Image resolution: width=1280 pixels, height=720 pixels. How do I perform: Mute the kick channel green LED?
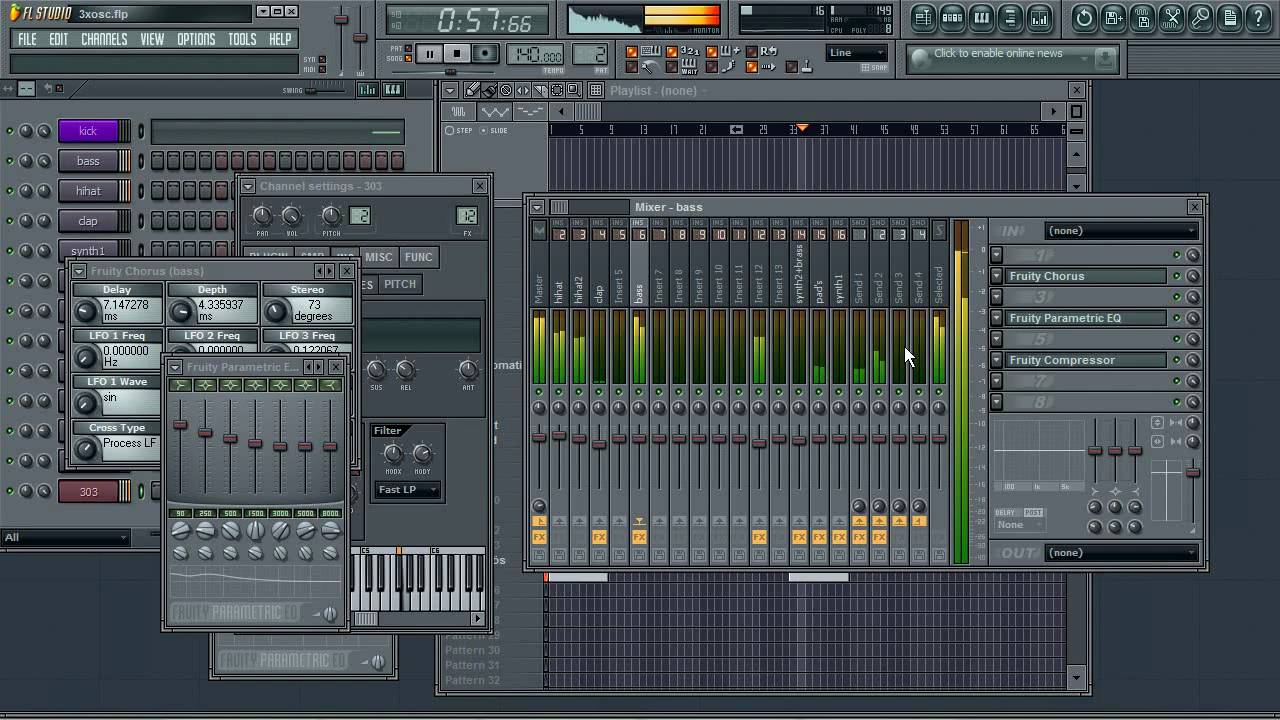[x=10, y=131]
